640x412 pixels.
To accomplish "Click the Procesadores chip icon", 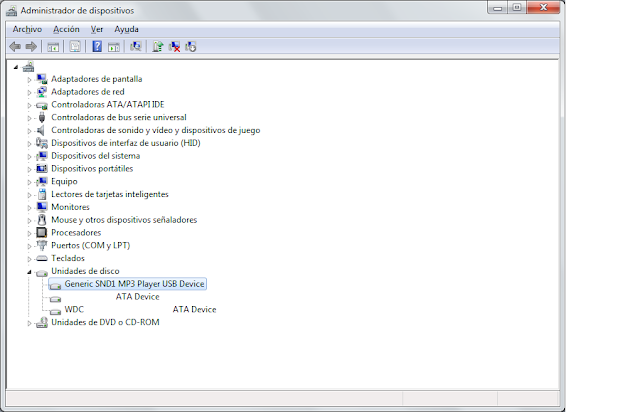I will (42, 232).
